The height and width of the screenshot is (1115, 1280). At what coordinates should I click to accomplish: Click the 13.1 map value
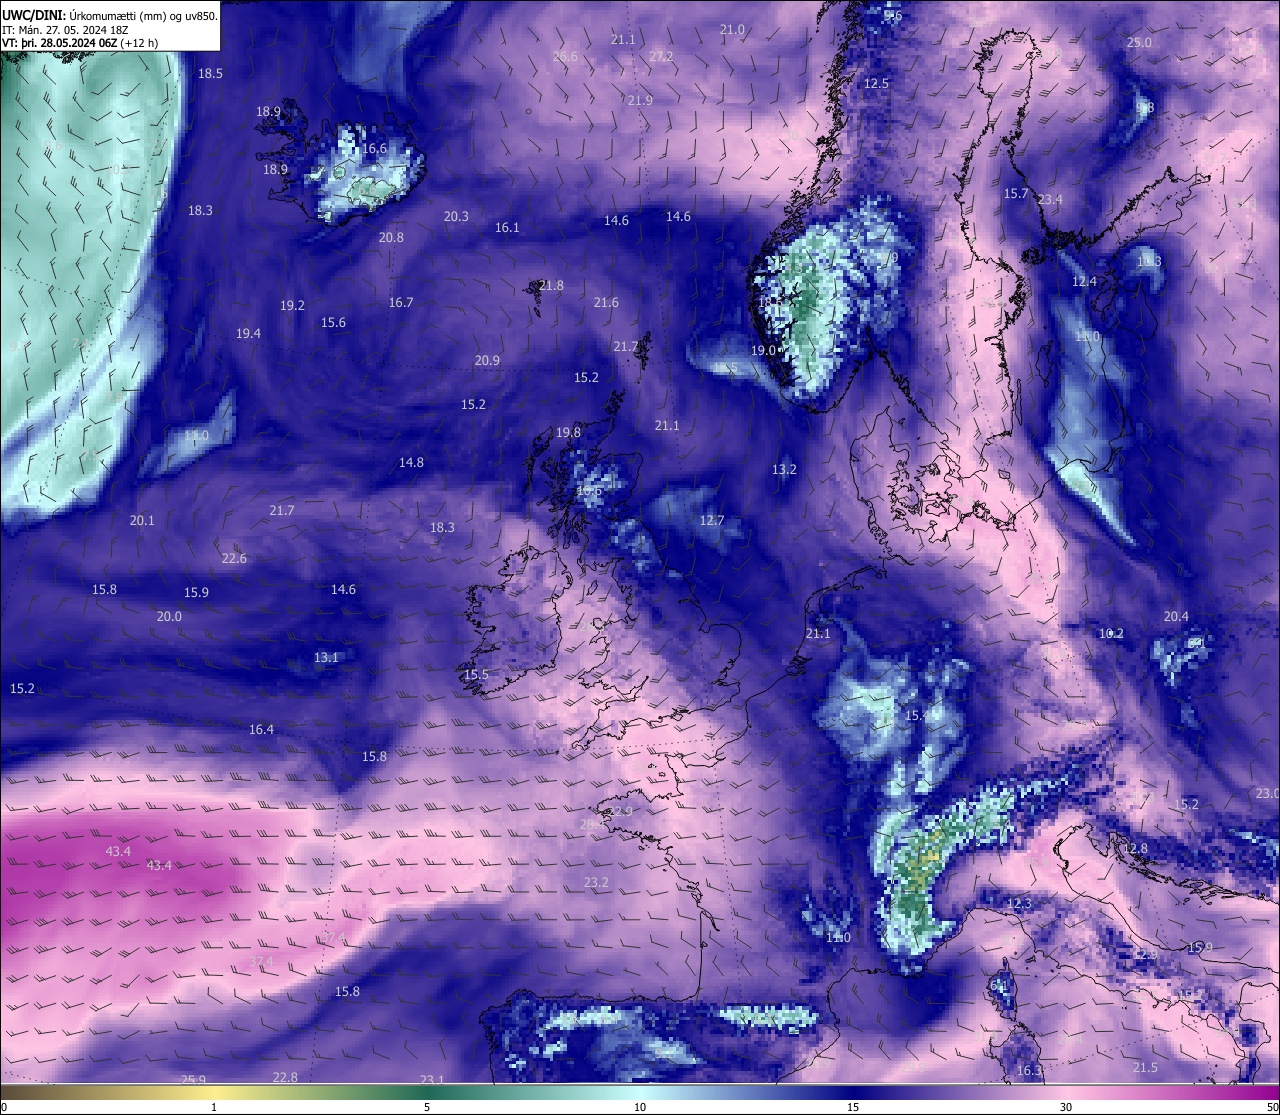pos(326,657)
